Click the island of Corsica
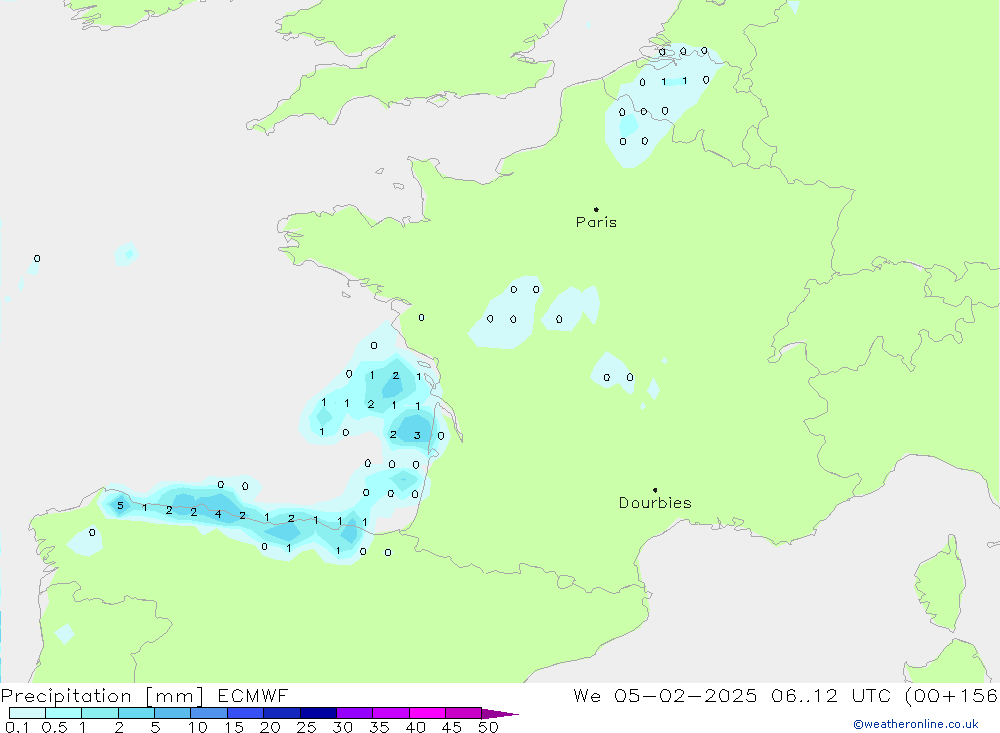 click(939, 582)
